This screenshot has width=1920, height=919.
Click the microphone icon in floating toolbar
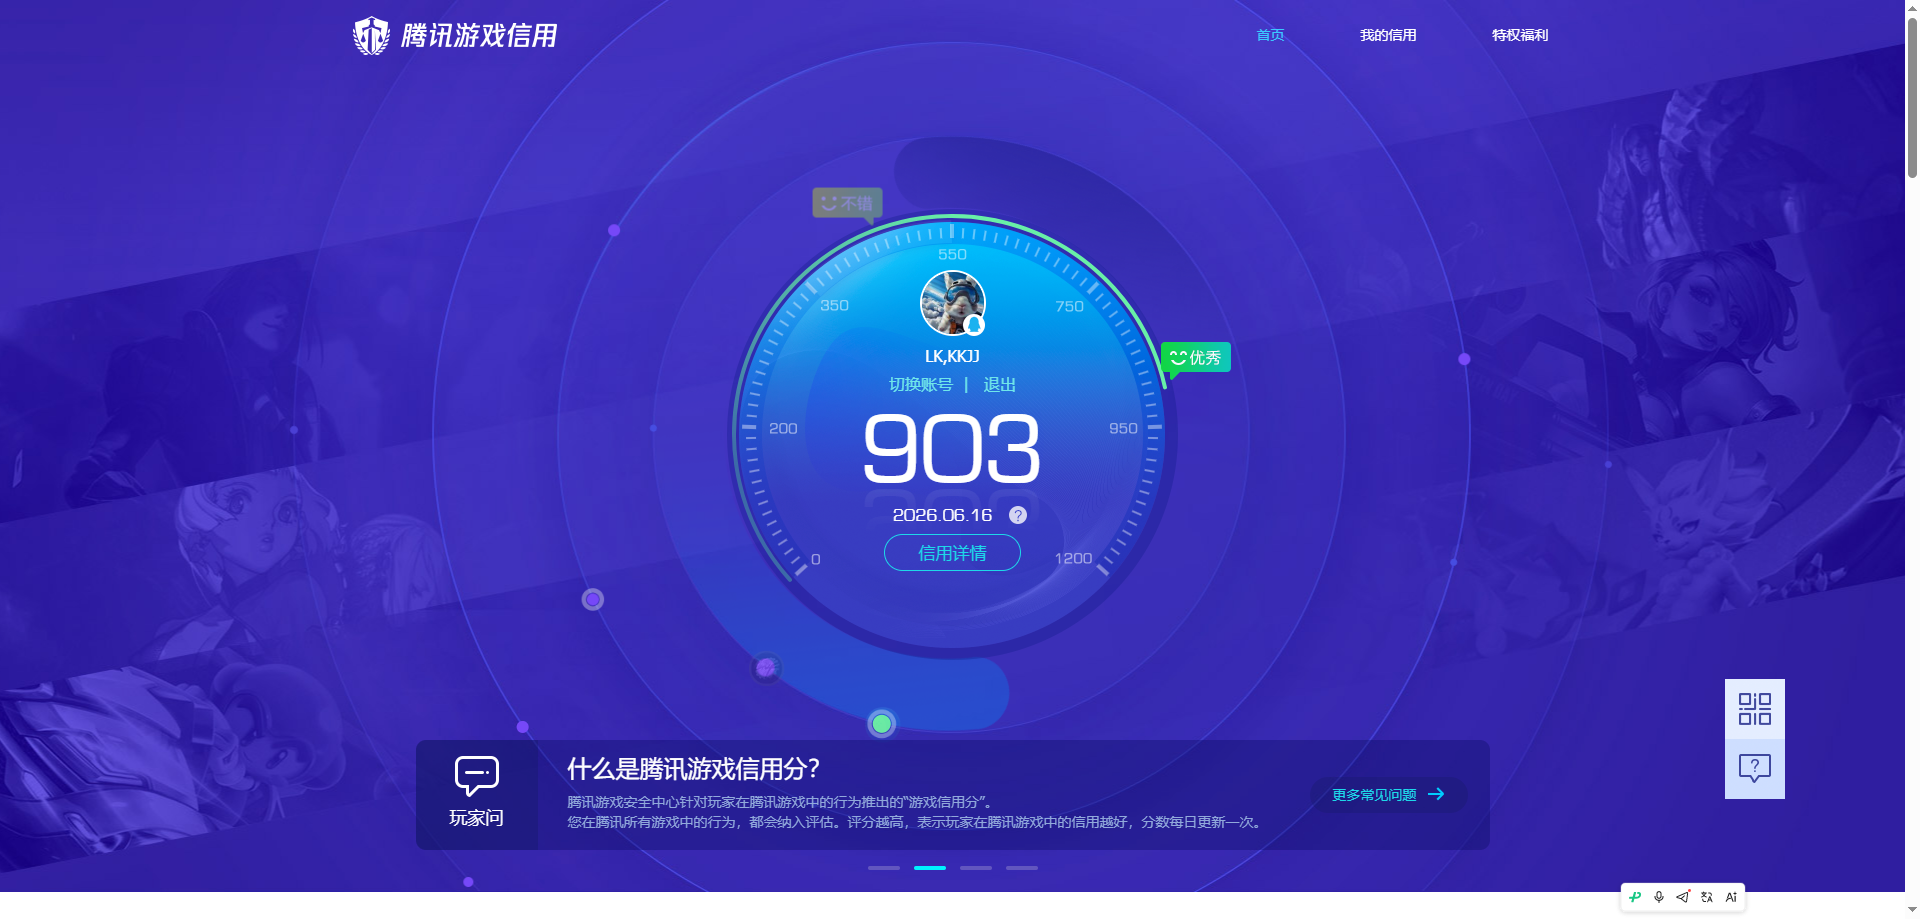(1659, 897)
